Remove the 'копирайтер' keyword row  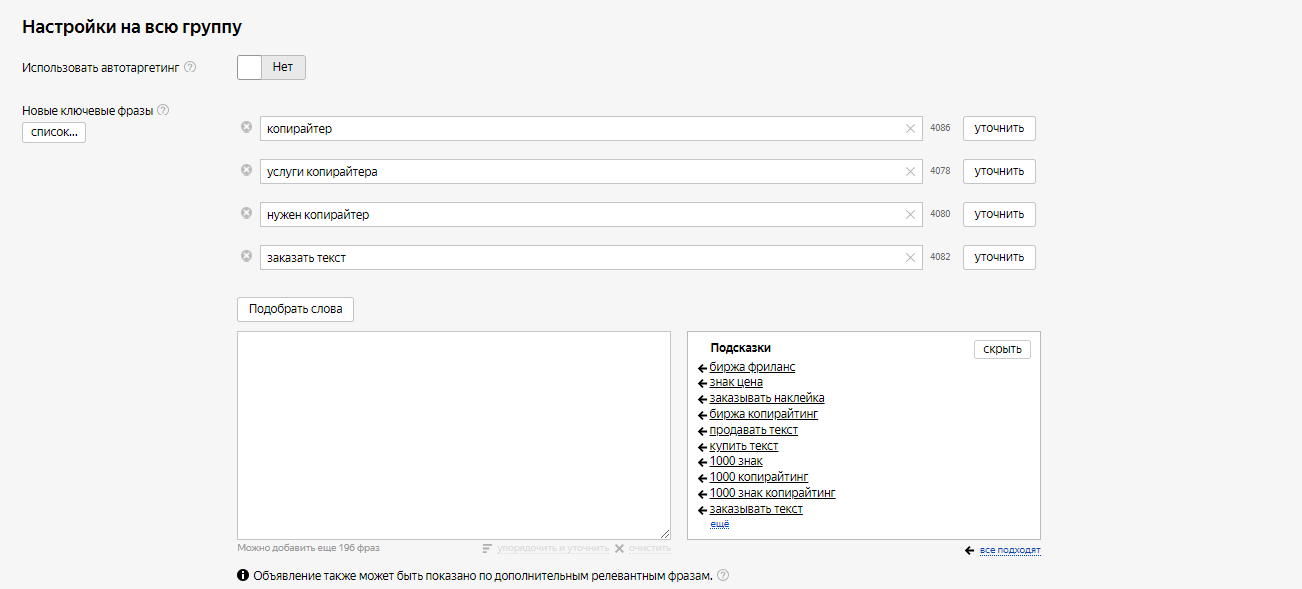[246, 127]
